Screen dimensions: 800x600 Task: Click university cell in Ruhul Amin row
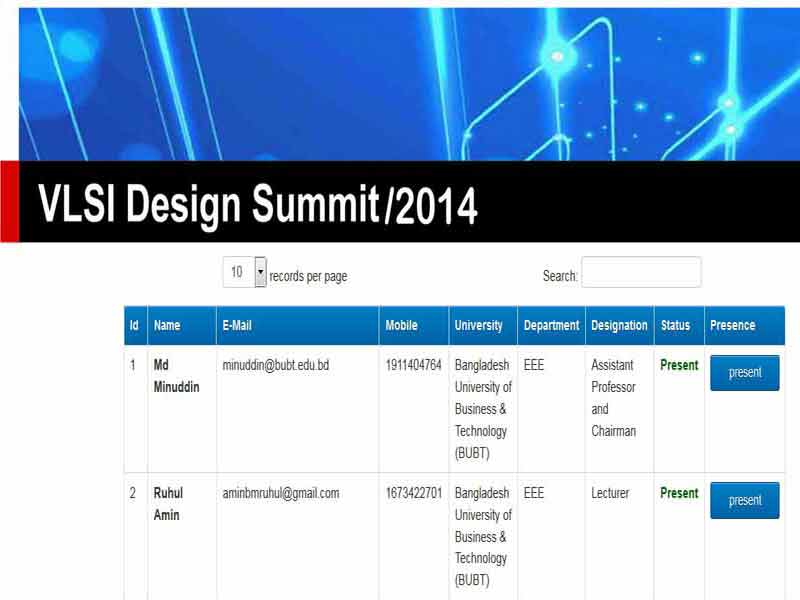[x=483, y=537]
